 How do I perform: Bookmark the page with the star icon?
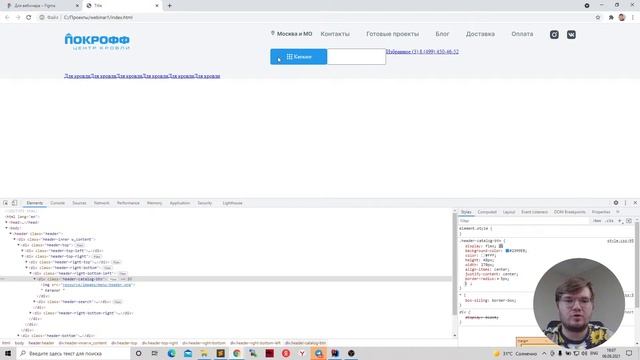click(598, 18)
